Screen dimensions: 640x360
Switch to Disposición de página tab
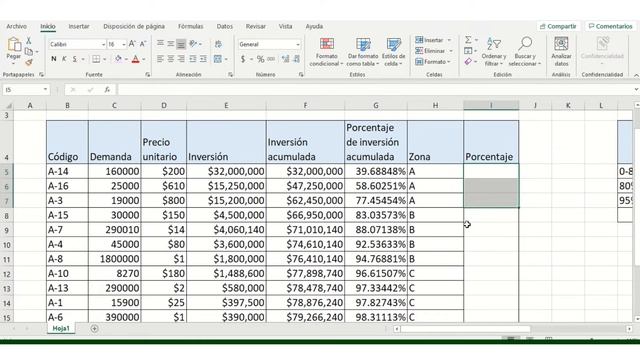(134, 26)
